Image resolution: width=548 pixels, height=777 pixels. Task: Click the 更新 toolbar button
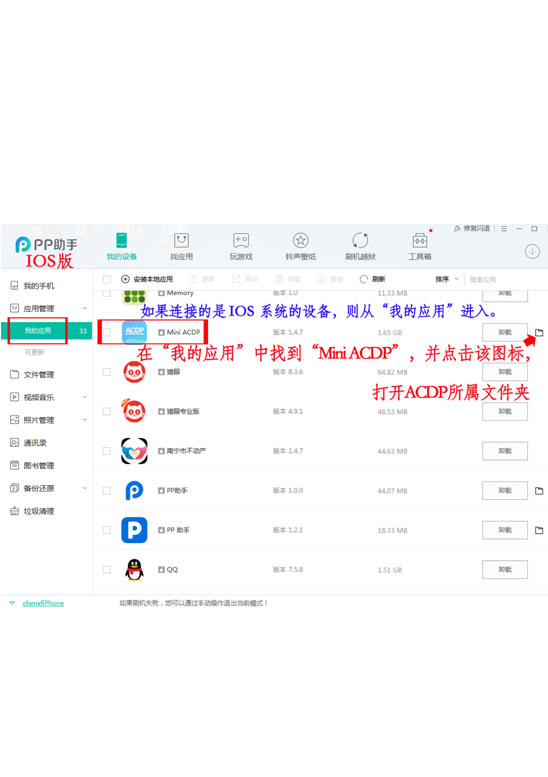202,279
